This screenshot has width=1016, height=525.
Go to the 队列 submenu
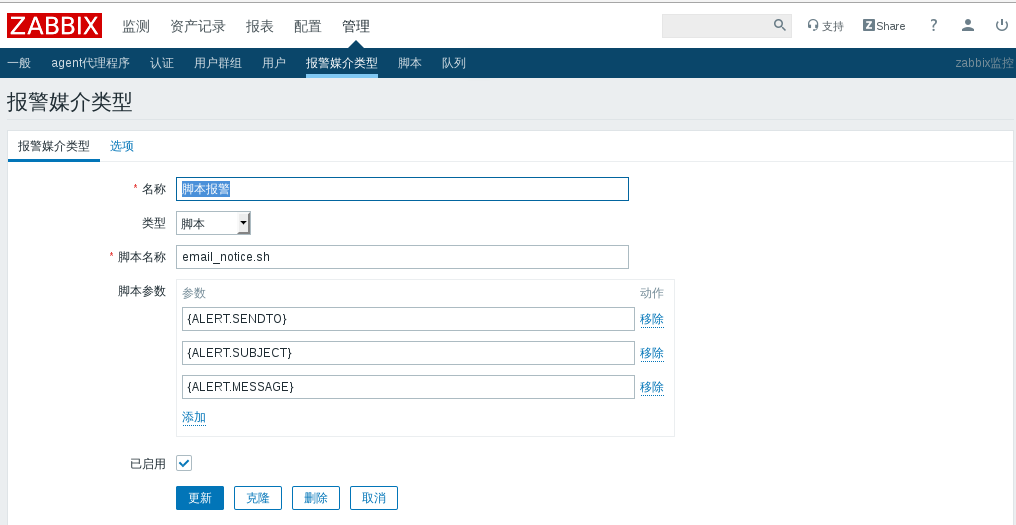[454, 63]
